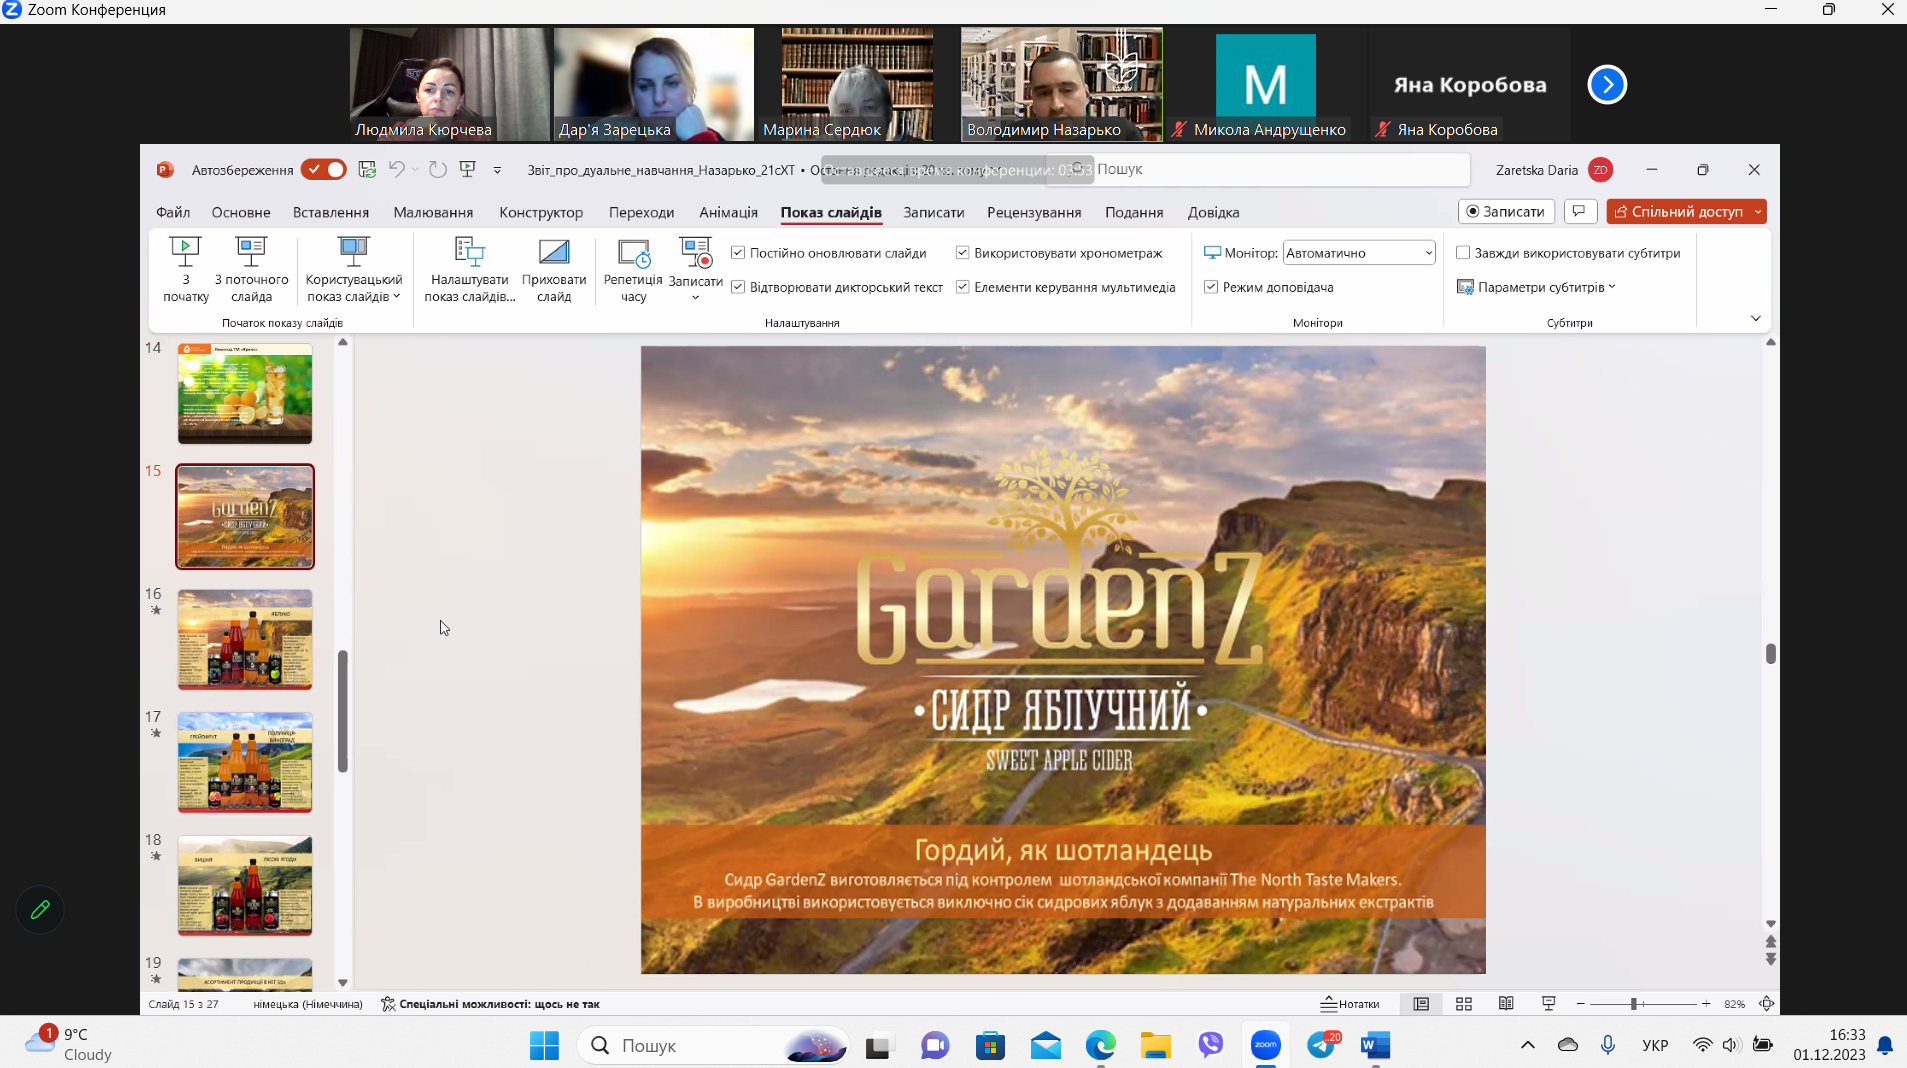Click the Share access button
Screen dimensions: 1907x1068
click(x=1679, y=211)
